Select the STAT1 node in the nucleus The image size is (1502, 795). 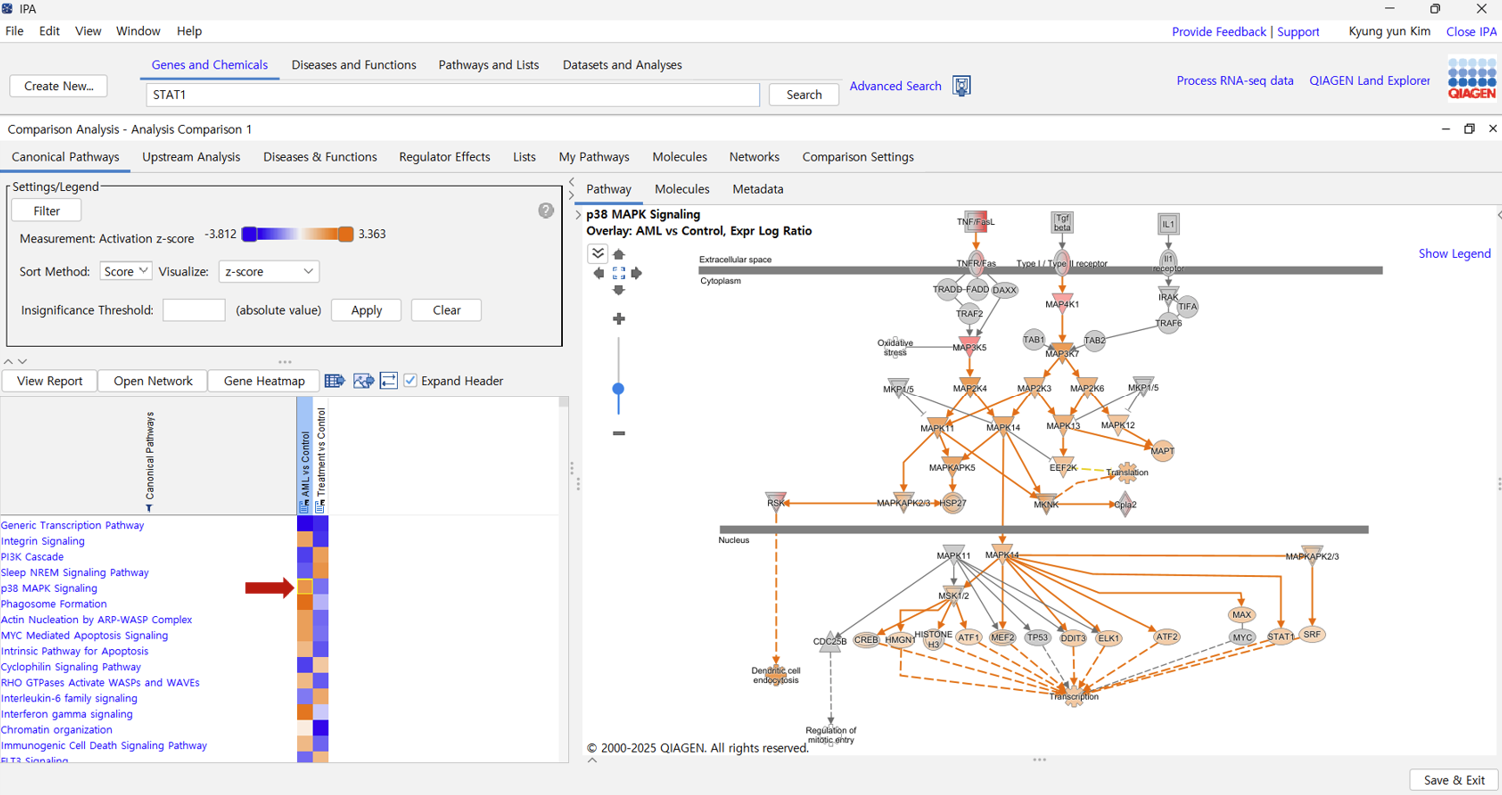click(x=1281, y=636)
